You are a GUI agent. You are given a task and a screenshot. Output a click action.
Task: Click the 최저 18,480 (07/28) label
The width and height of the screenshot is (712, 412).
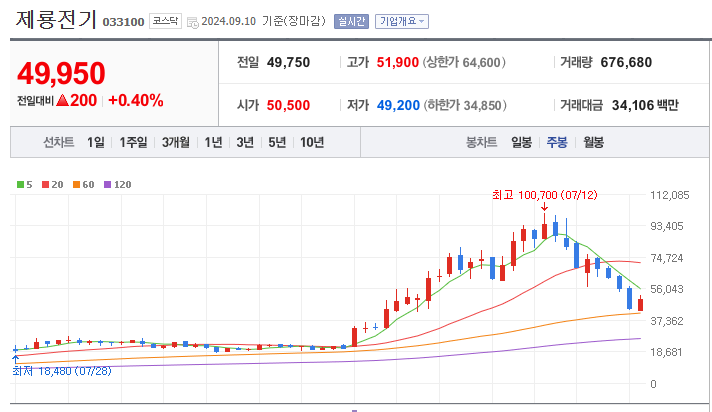pos(62,371)
